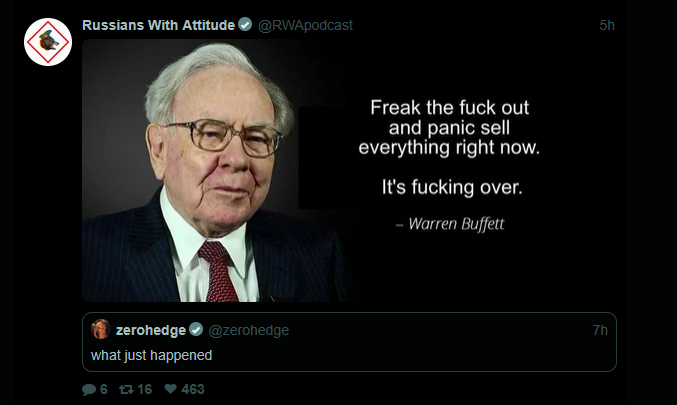Click the verified badge next to zerohedge
Image resolution: width=677 pixels, height=405 pixels.
coord(196,330)
